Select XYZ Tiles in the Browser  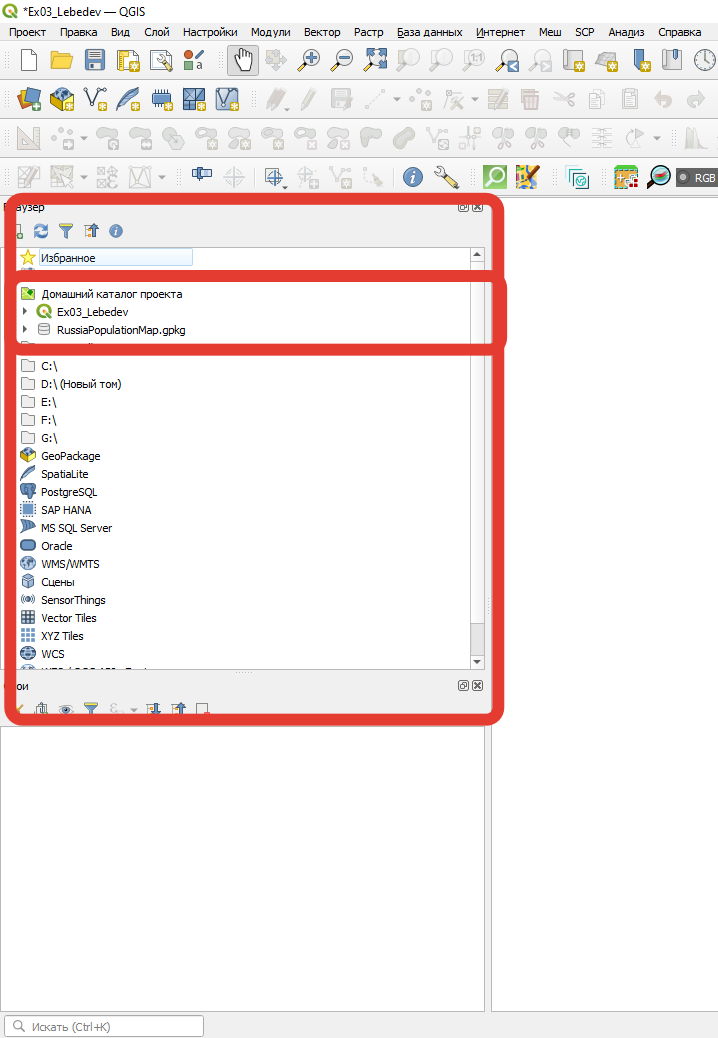coord(62,636)
